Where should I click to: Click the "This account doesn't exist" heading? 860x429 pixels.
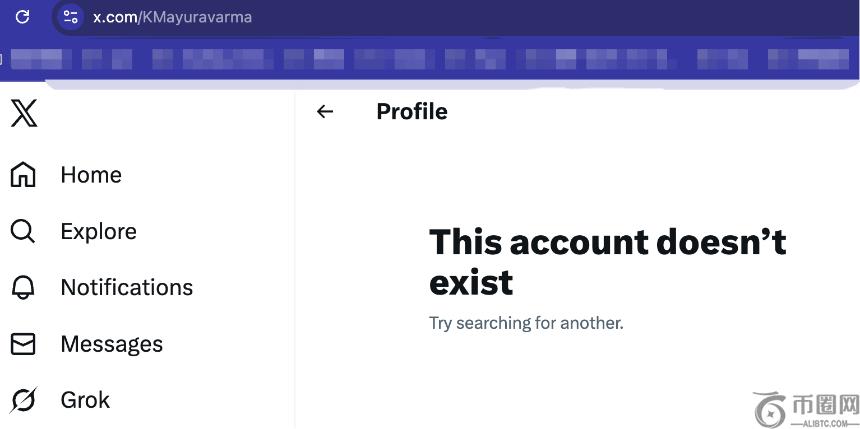point(607,262)
